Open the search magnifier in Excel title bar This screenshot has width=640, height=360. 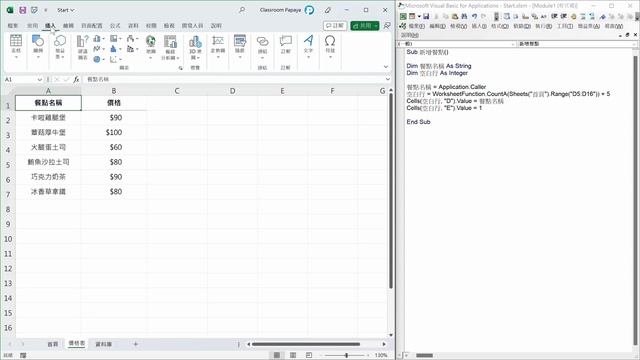tap(242, 10)
